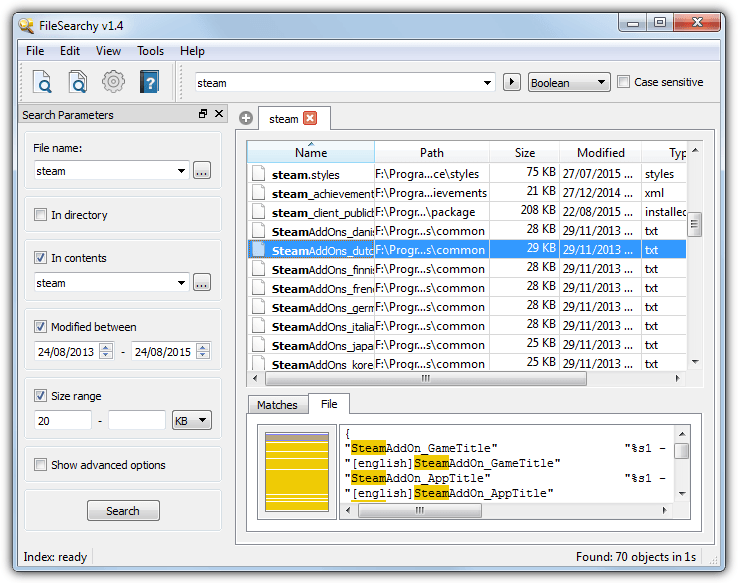Click the end date 24/08/2015 spinner

coord(203,351)
